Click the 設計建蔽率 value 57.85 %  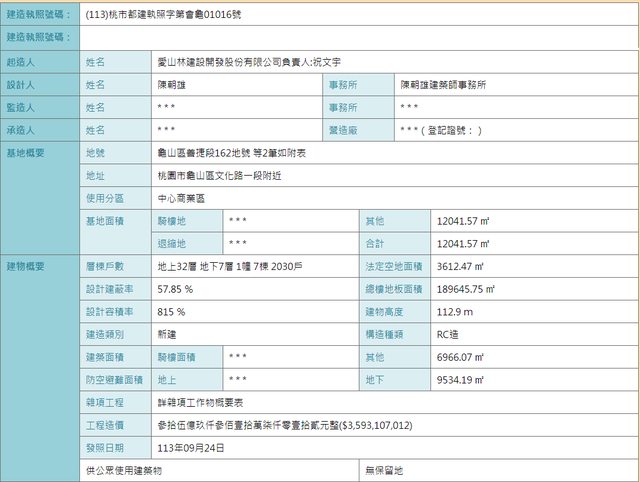click(176, 289)
